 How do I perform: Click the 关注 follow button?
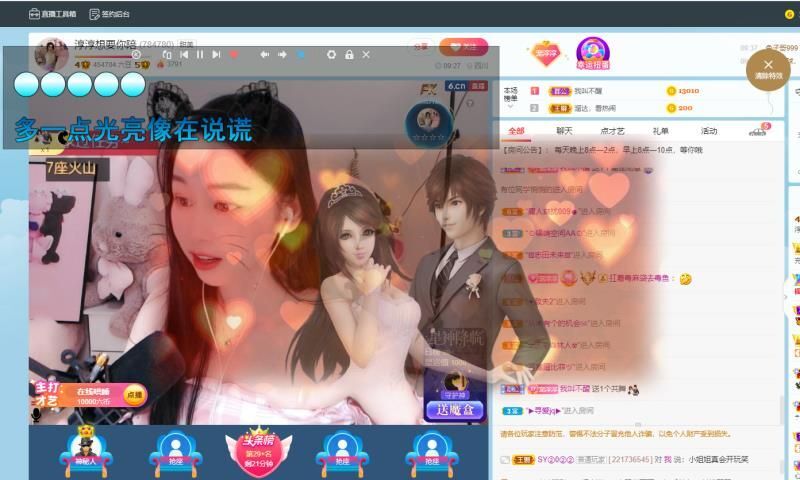(463, 47)
